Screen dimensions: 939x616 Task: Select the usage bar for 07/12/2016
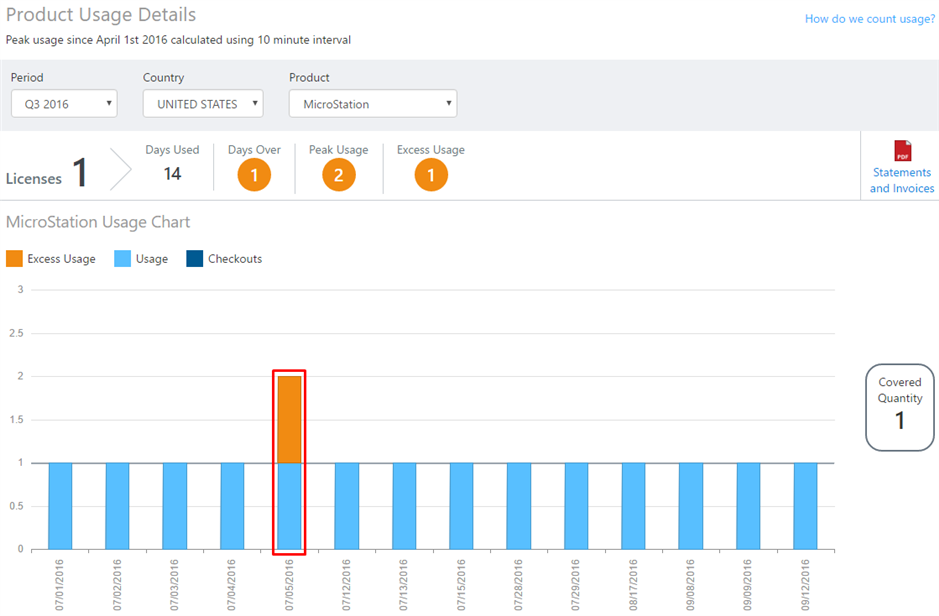click(347, 506)
